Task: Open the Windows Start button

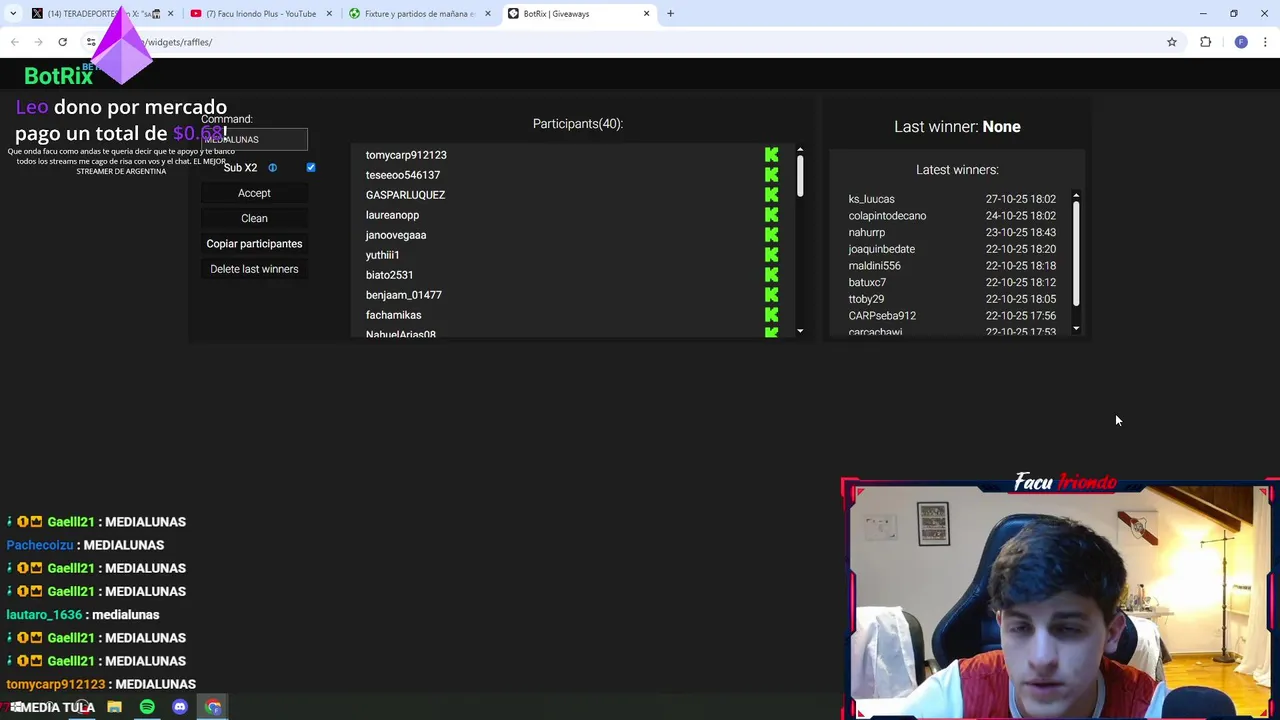Action: pos(15,707)
